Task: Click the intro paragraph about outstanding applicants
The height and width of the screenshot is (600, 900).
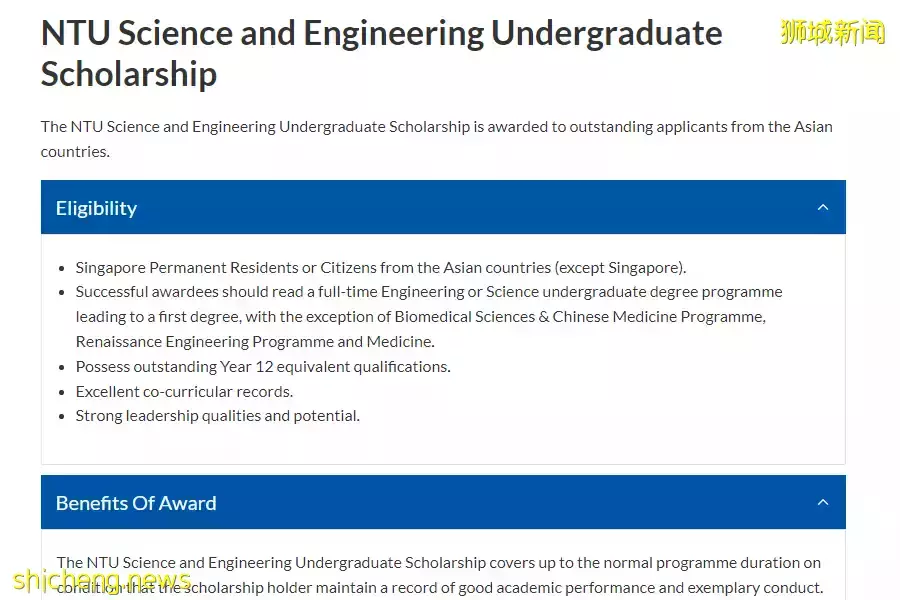Action: coord(436,127)
